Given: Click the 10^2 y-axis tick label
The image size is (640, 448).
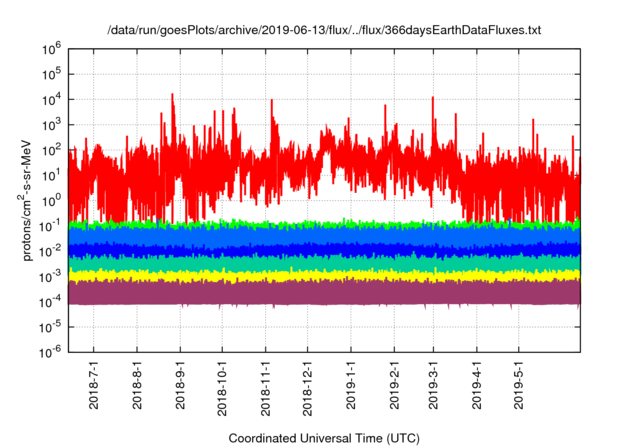Looking at the screenshot, I should [x=51, y=151].
